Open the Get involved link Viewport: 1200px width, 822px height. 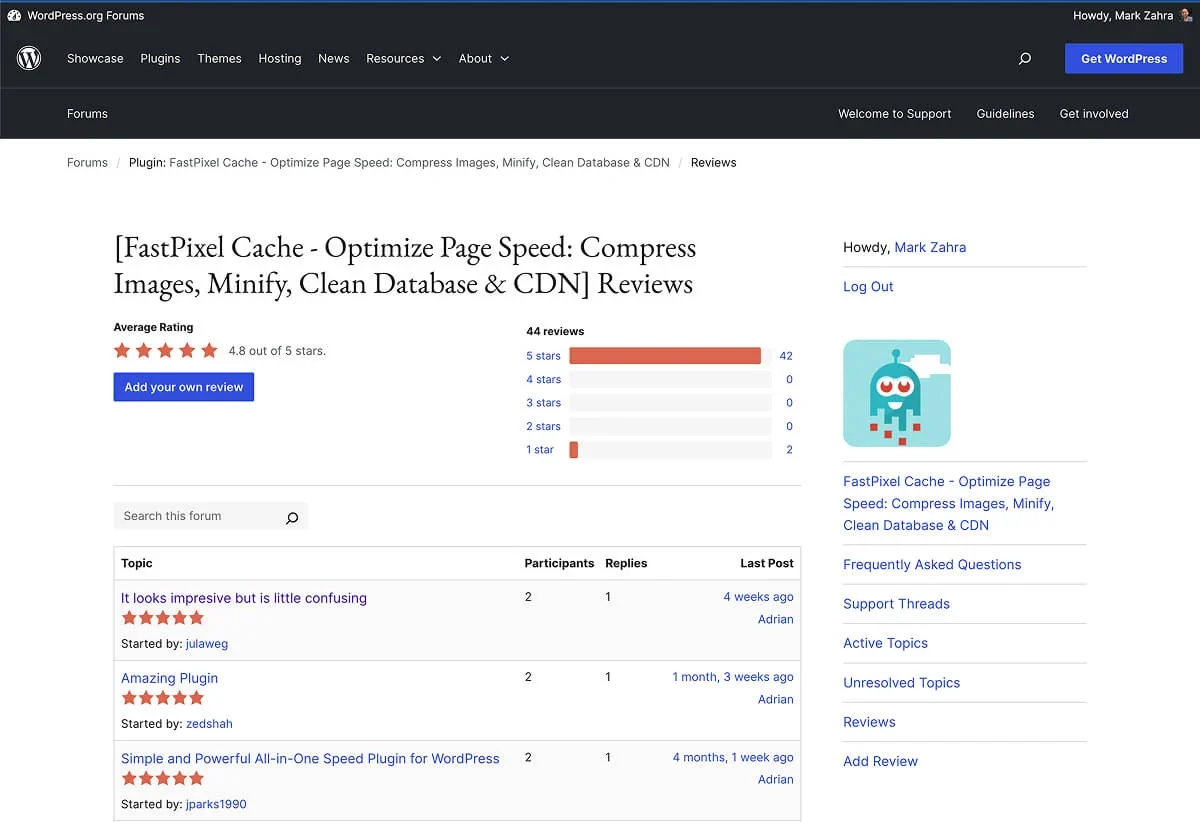point(1094,114)
